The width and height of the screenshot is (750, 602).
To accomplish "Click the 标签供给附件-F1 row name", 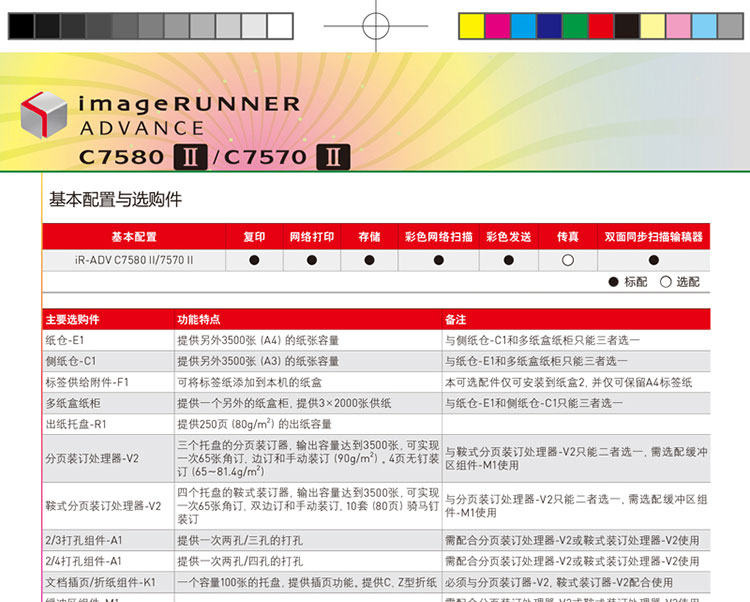I will (x=87, y=382).
